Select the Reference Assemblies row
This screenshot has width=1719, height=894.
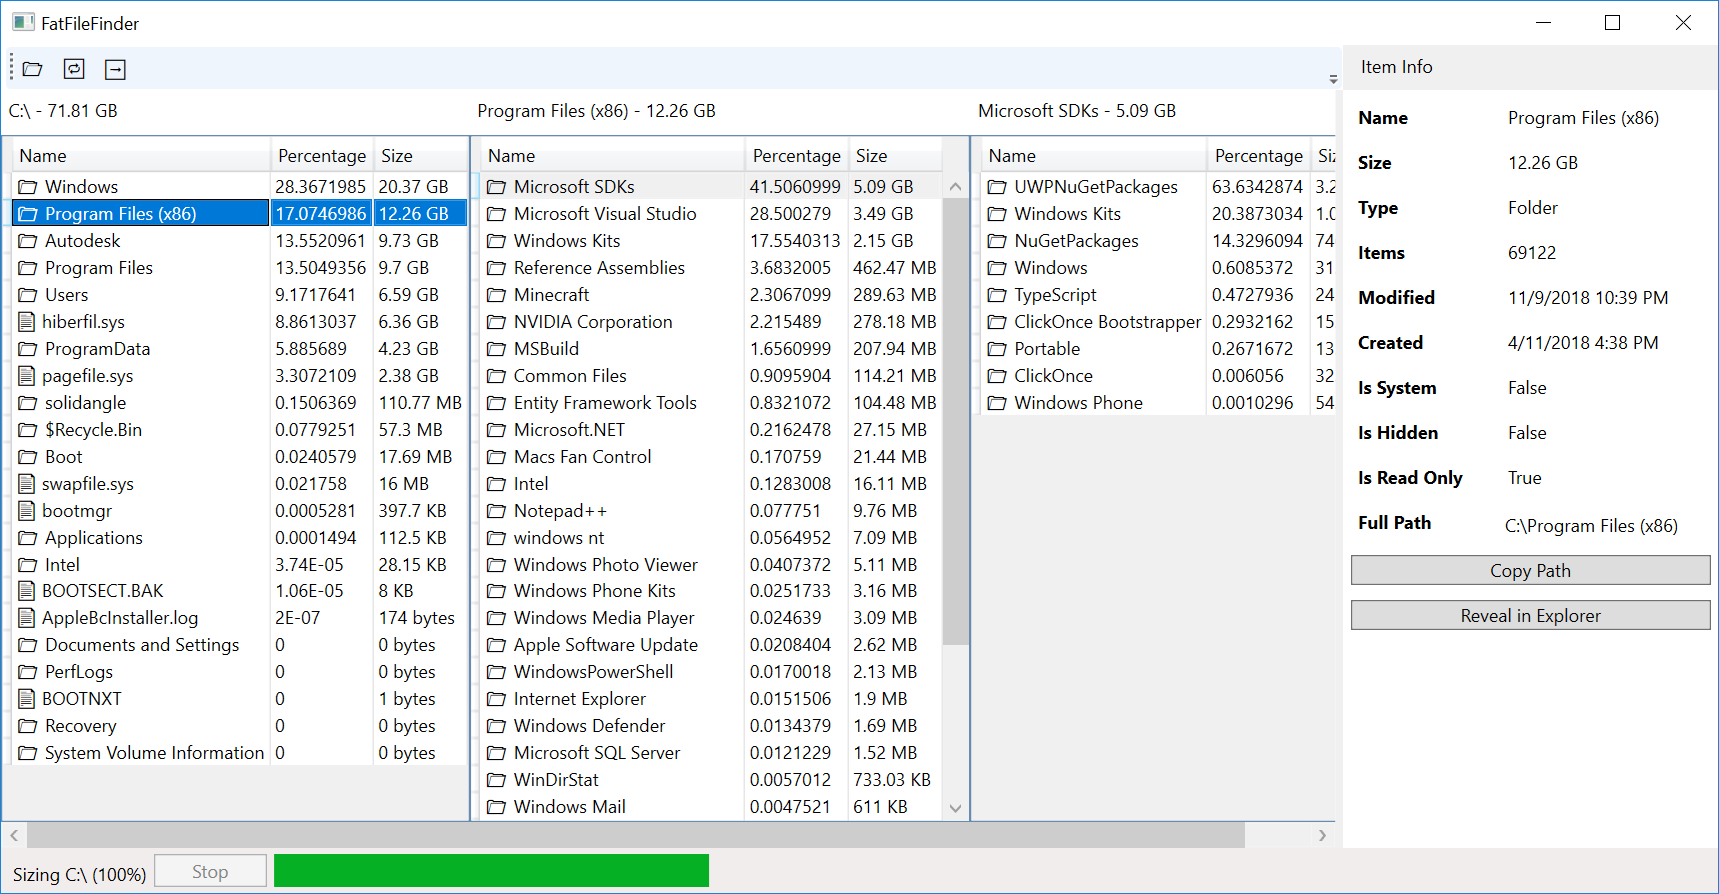click(712, 268)
